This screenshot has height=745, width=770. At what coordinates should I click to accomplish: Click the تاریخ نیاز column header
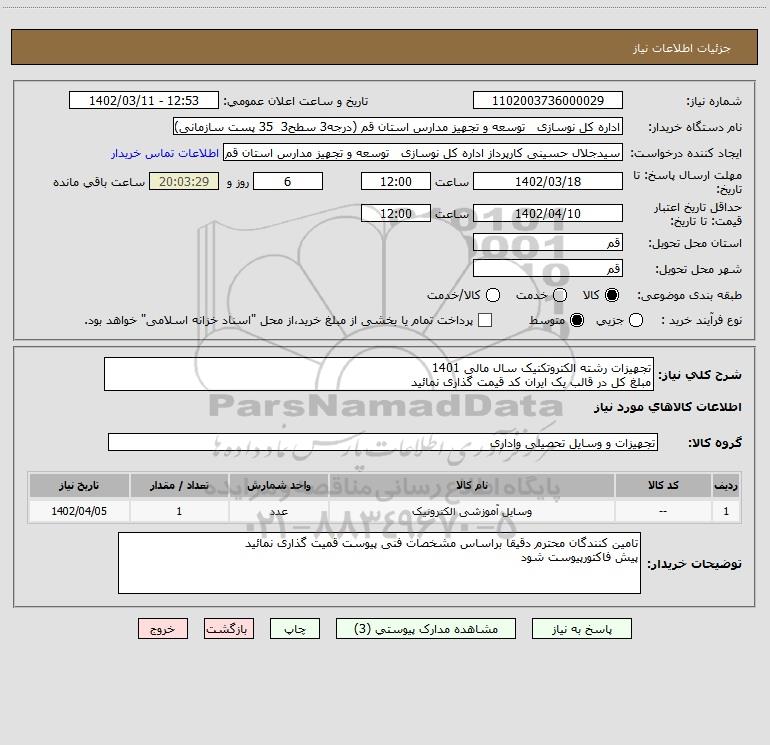coord(79,485)
